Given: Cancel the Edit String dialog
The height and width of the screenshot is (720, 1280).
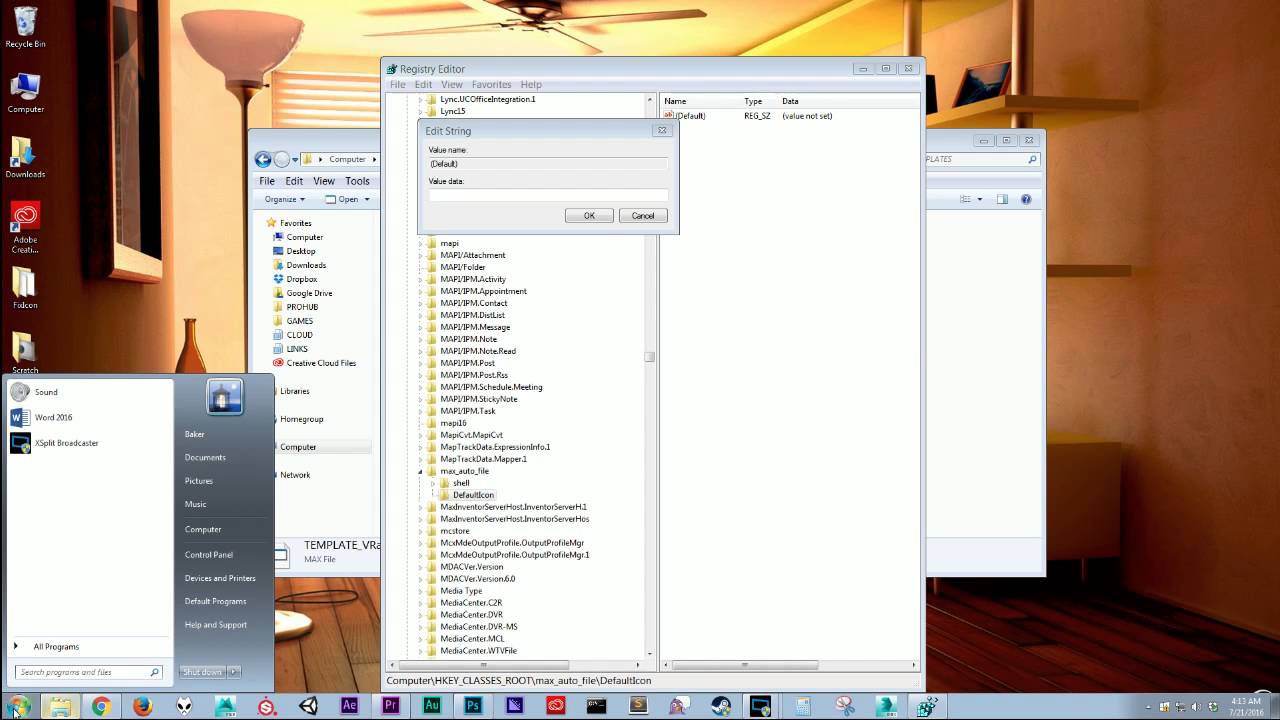Looking at the screenshot, I should tap(642, 215).
